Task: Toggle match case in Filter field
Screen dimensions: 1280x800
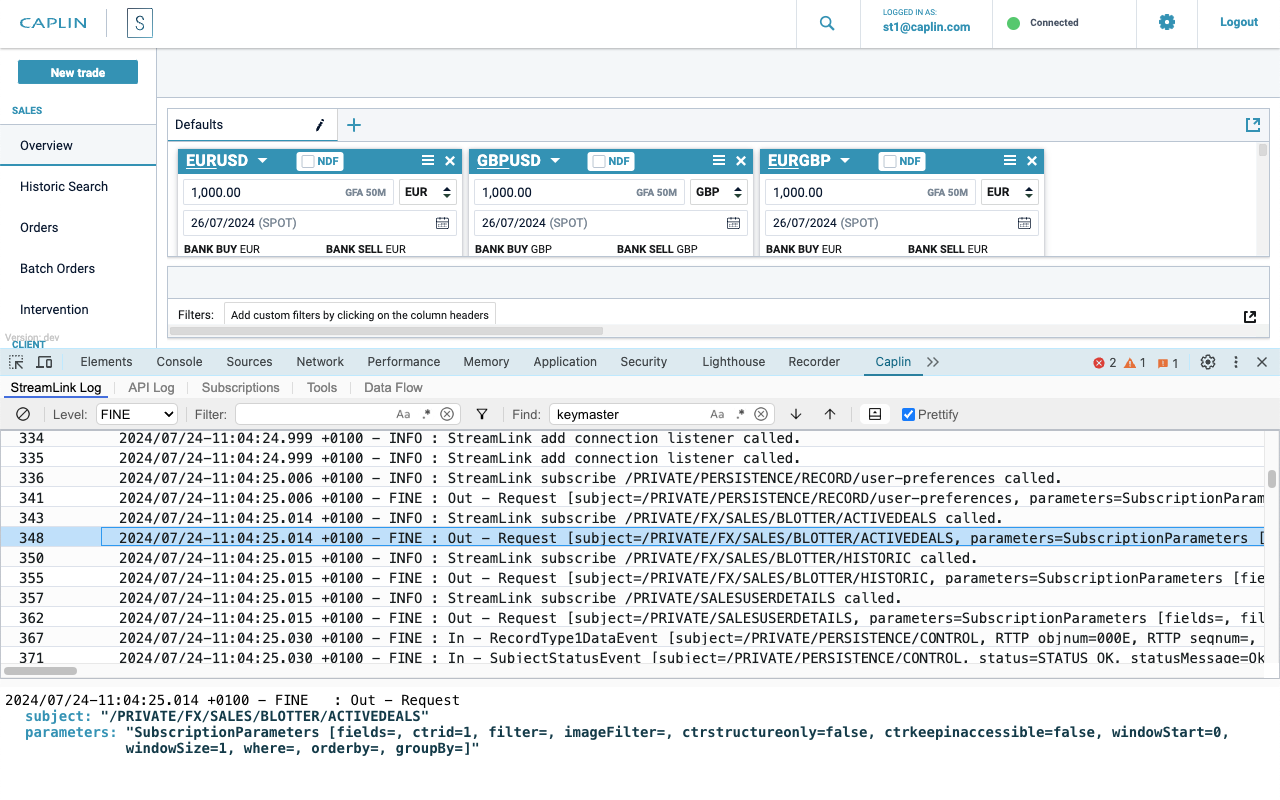Action: pos(403,414)
